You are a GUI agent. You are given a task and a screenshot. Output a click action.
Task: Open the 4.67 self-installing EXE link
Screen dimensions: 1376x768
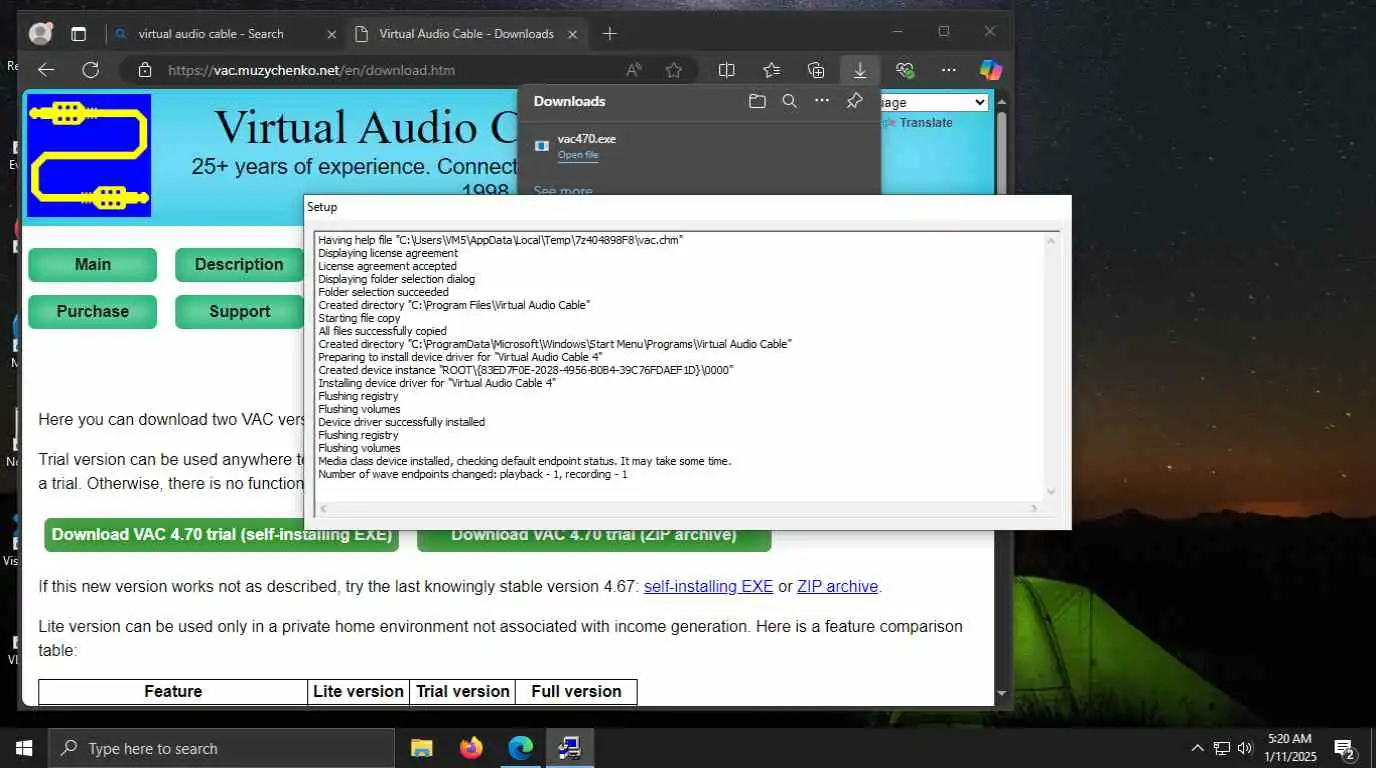coord(708,587)
